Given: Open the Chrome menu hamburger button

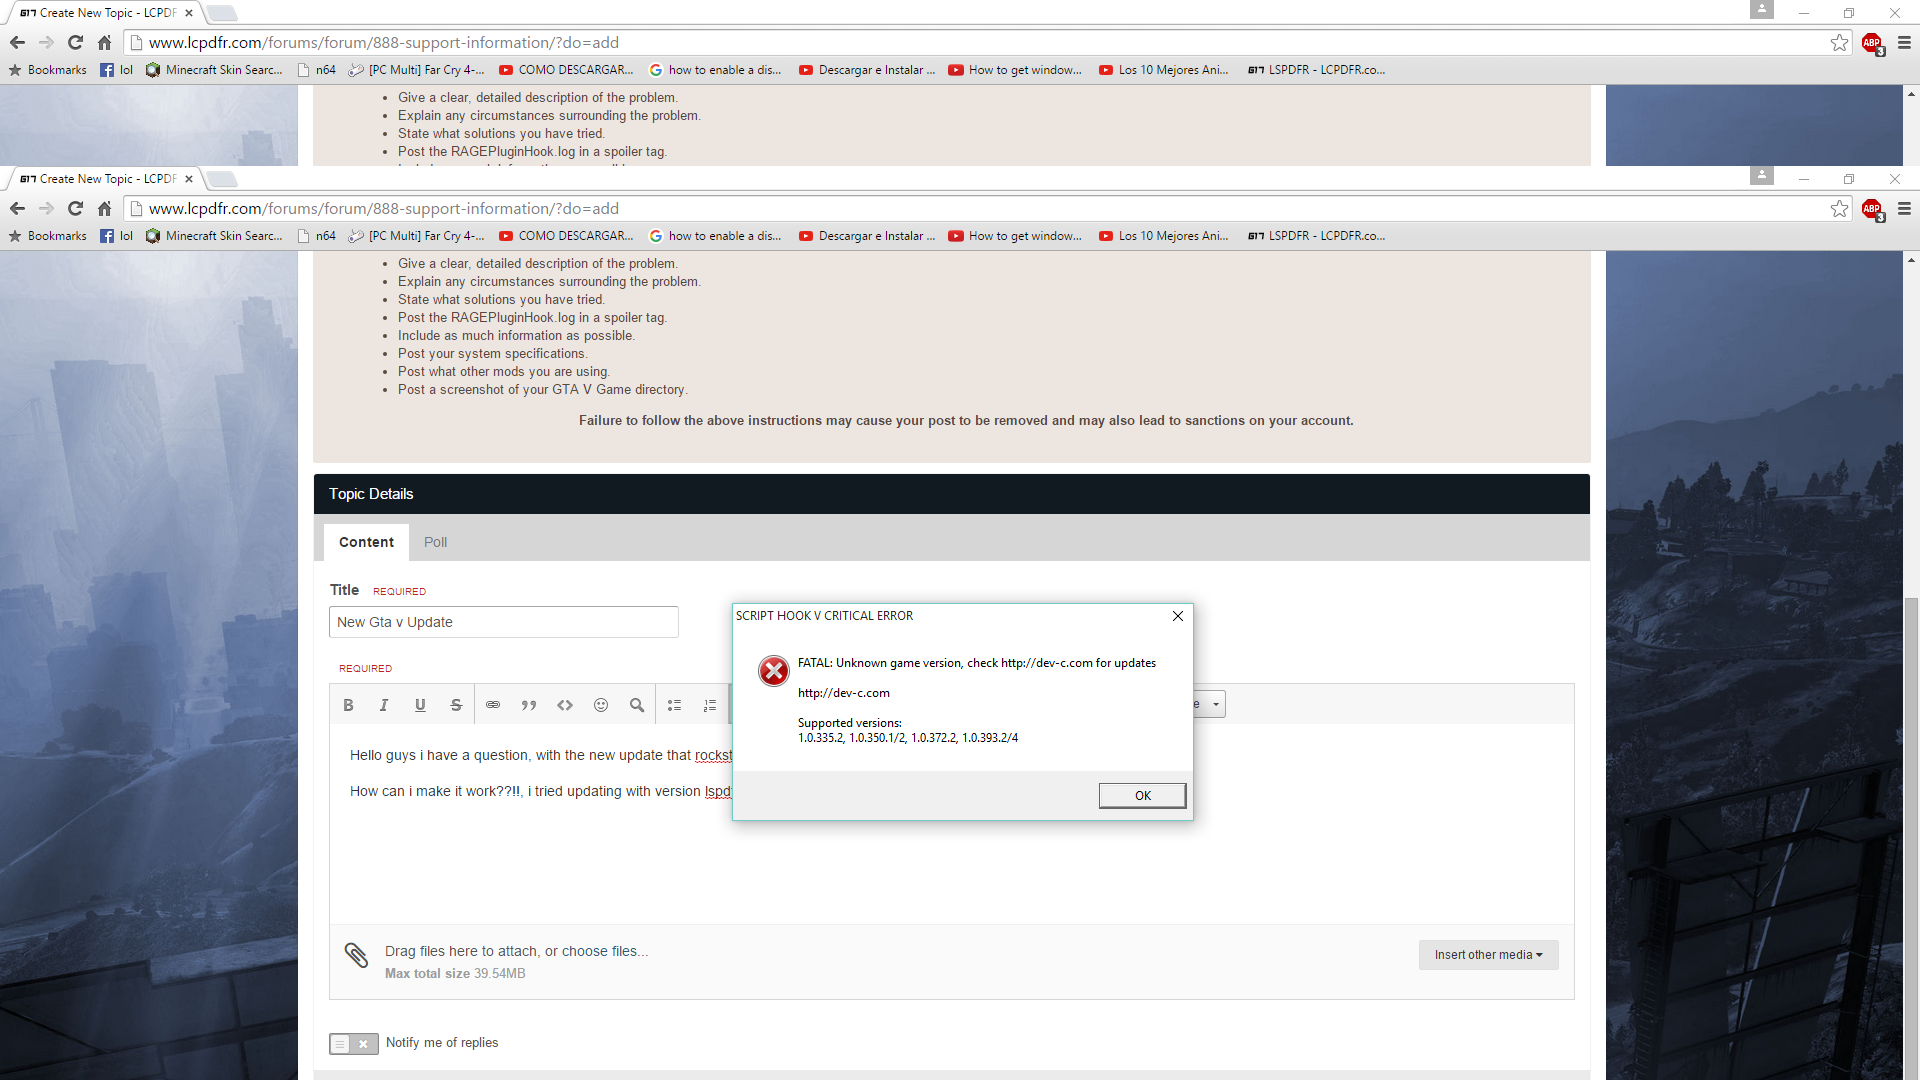Looking at the screenshot, I should point(1904,209).
